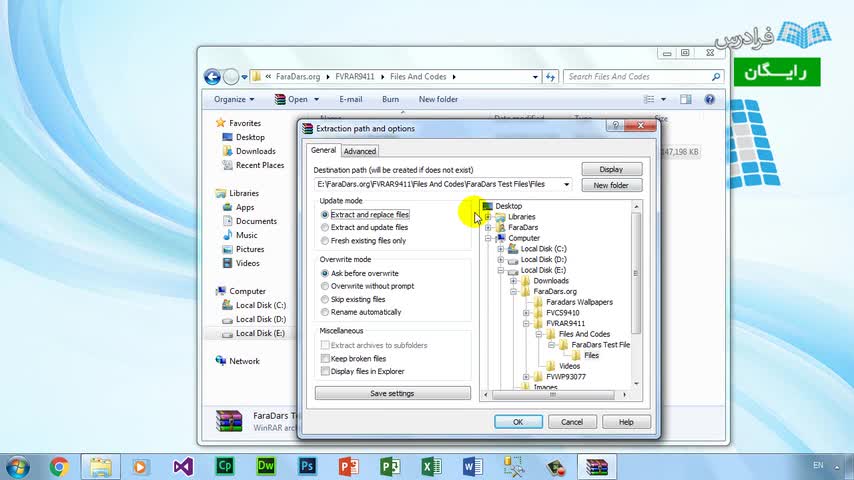
Task: Enable Display files in Explorer checkbox
Action: tap(325, 372)
